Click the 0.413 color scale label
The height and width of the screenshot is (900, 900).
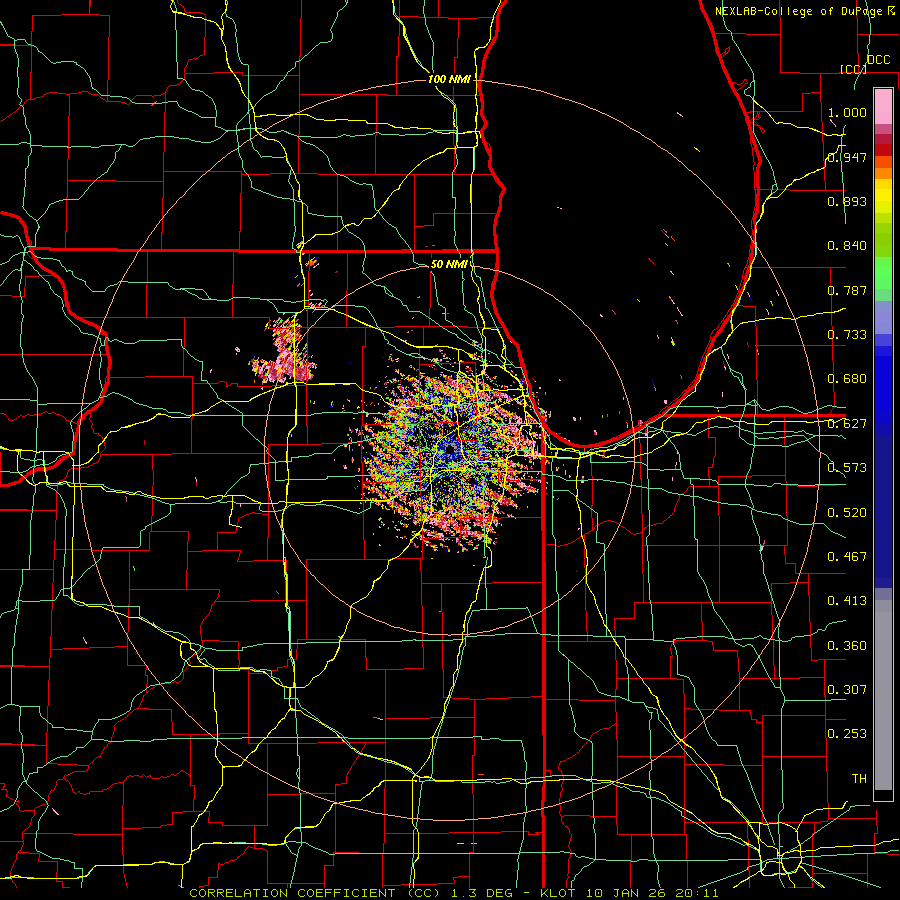pos(847,601)
